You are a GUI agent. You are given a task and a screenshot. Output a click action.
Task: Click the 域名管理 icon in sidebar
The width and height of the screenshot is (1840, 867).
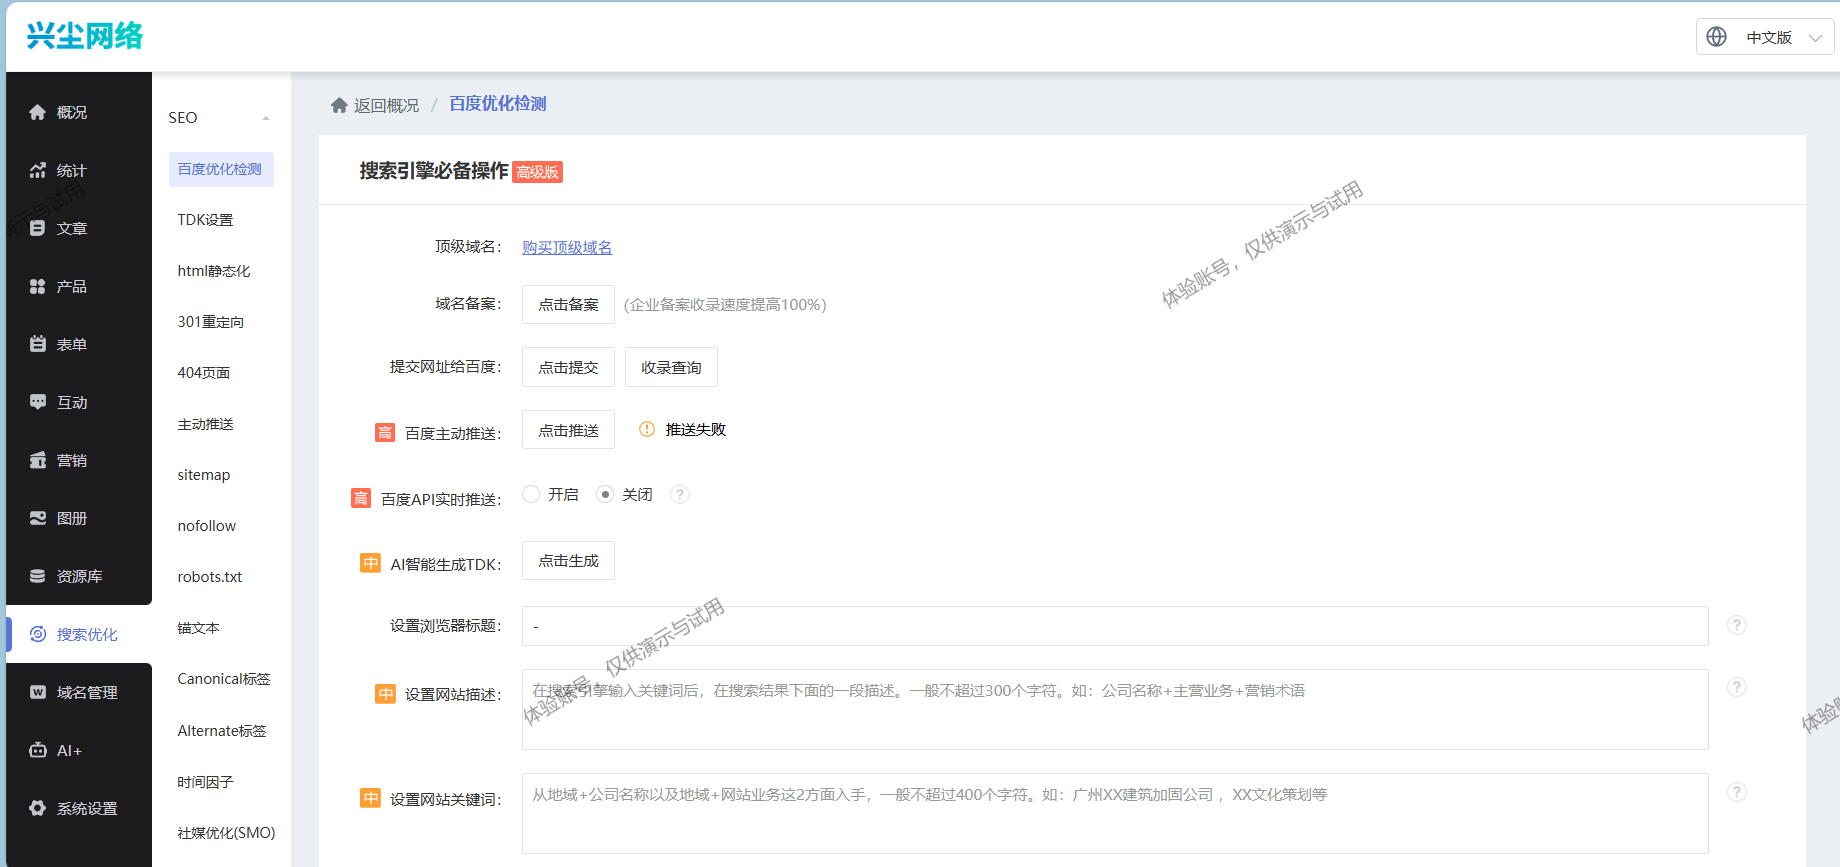click(x=38, y=692)
